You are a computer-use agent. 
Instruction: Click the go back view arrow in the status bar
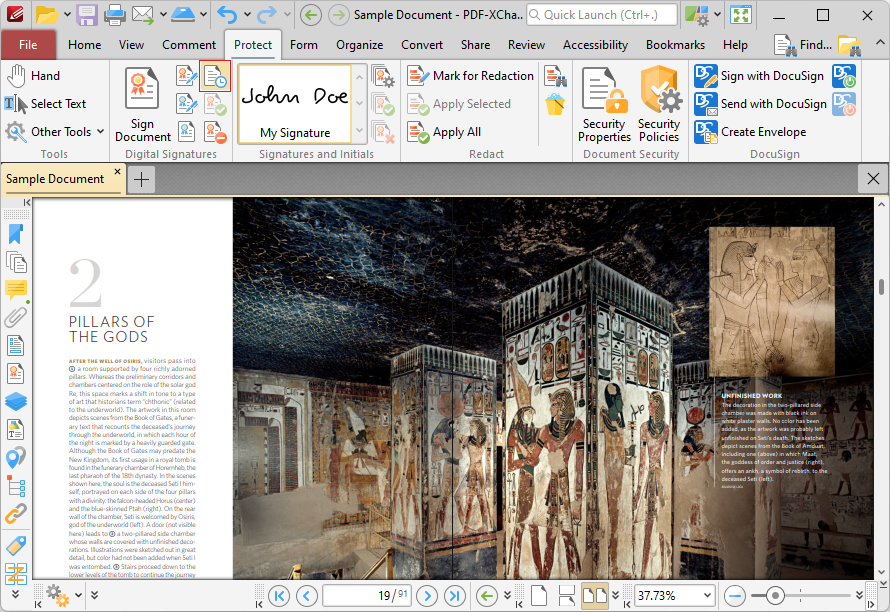(x=486, y=596)
